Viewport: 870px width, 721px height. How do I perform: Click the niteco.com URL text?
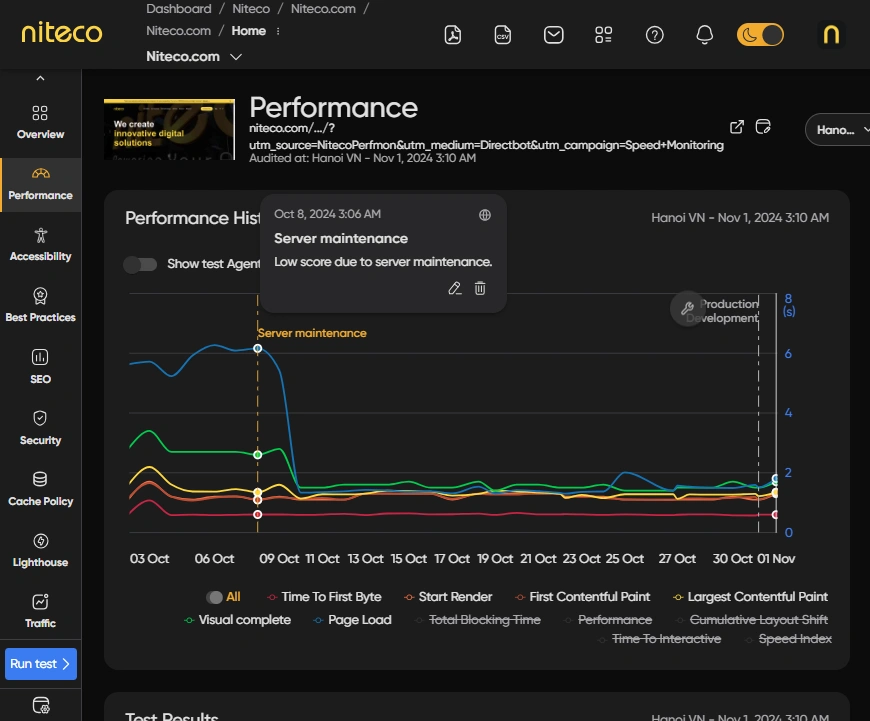tap(486, 137)
